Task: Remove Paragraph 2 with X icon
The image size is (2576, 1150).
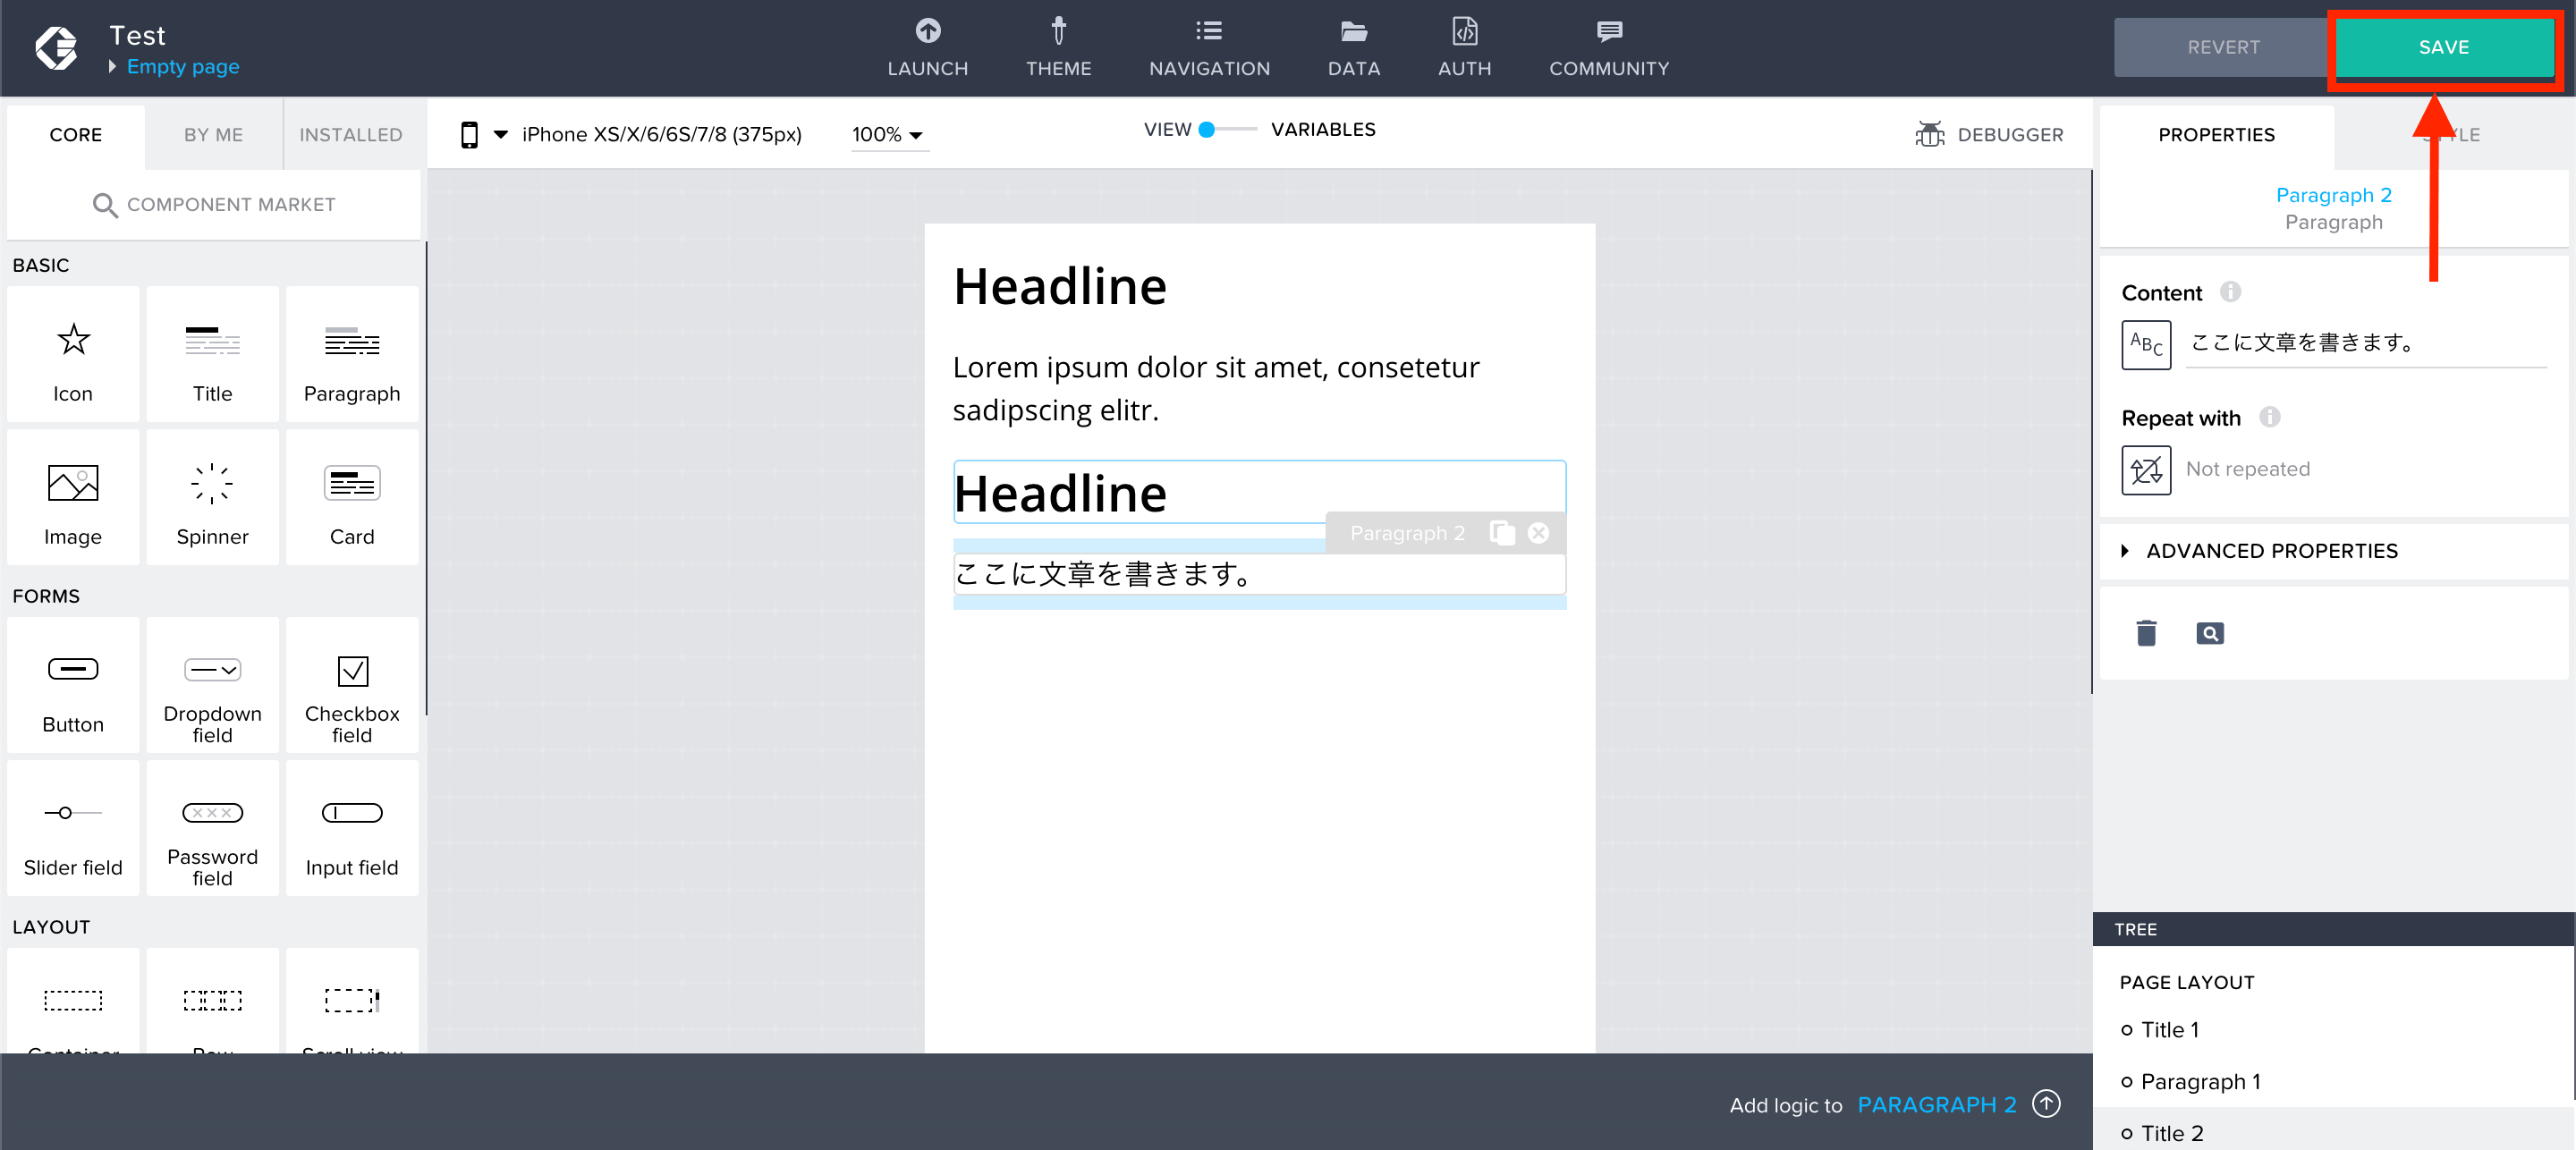Action: click(x=1538, y=533)
